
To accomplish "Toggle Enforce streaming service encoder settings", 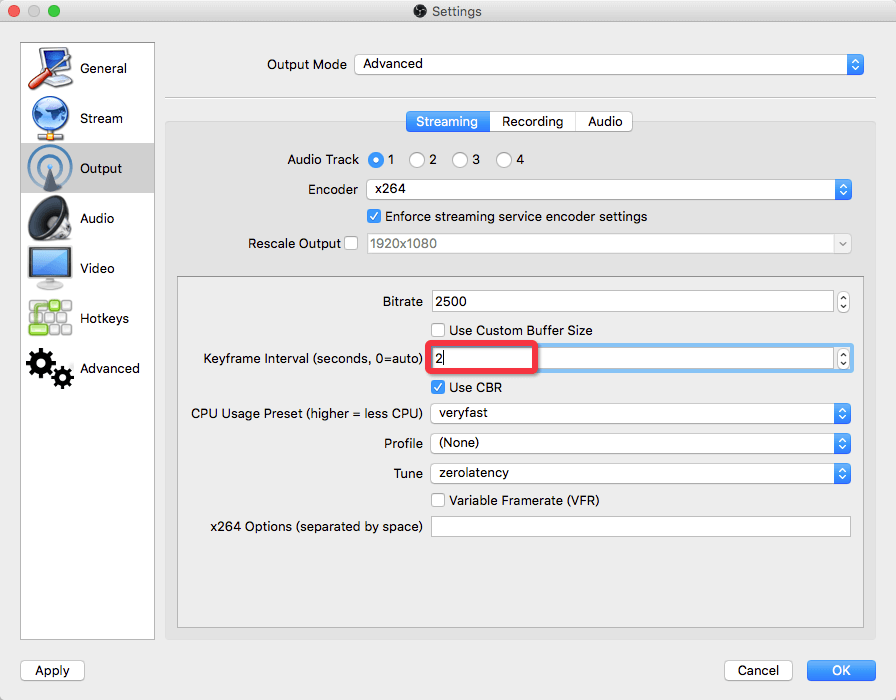I will pos(374,216).
